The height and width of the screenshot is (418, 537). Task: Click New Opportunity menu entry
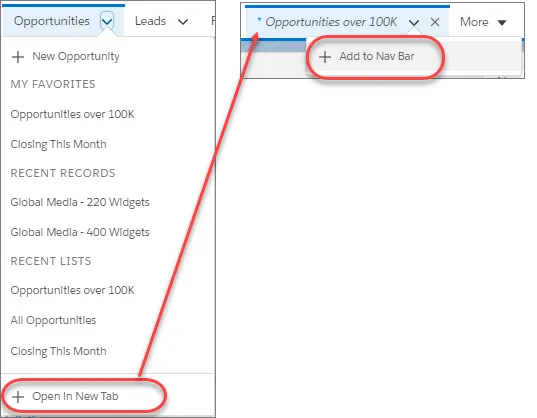pyautogui.click(x=75, y=56)
